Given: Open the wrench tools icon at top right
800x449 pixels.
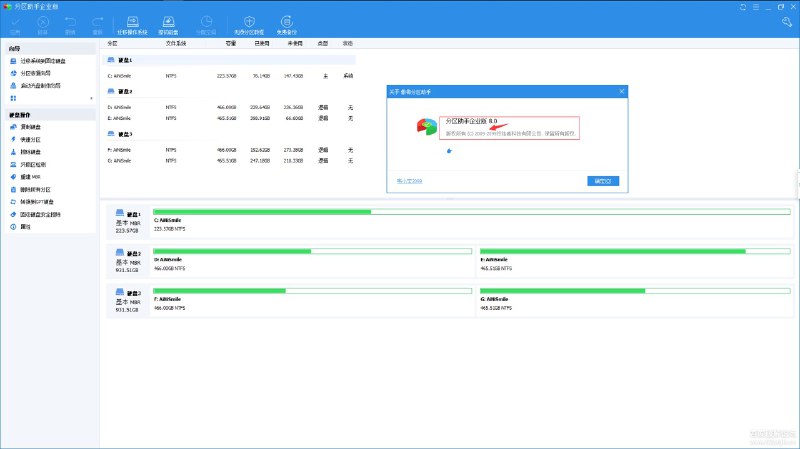Looking at the screenshot, I should [787, 22].
